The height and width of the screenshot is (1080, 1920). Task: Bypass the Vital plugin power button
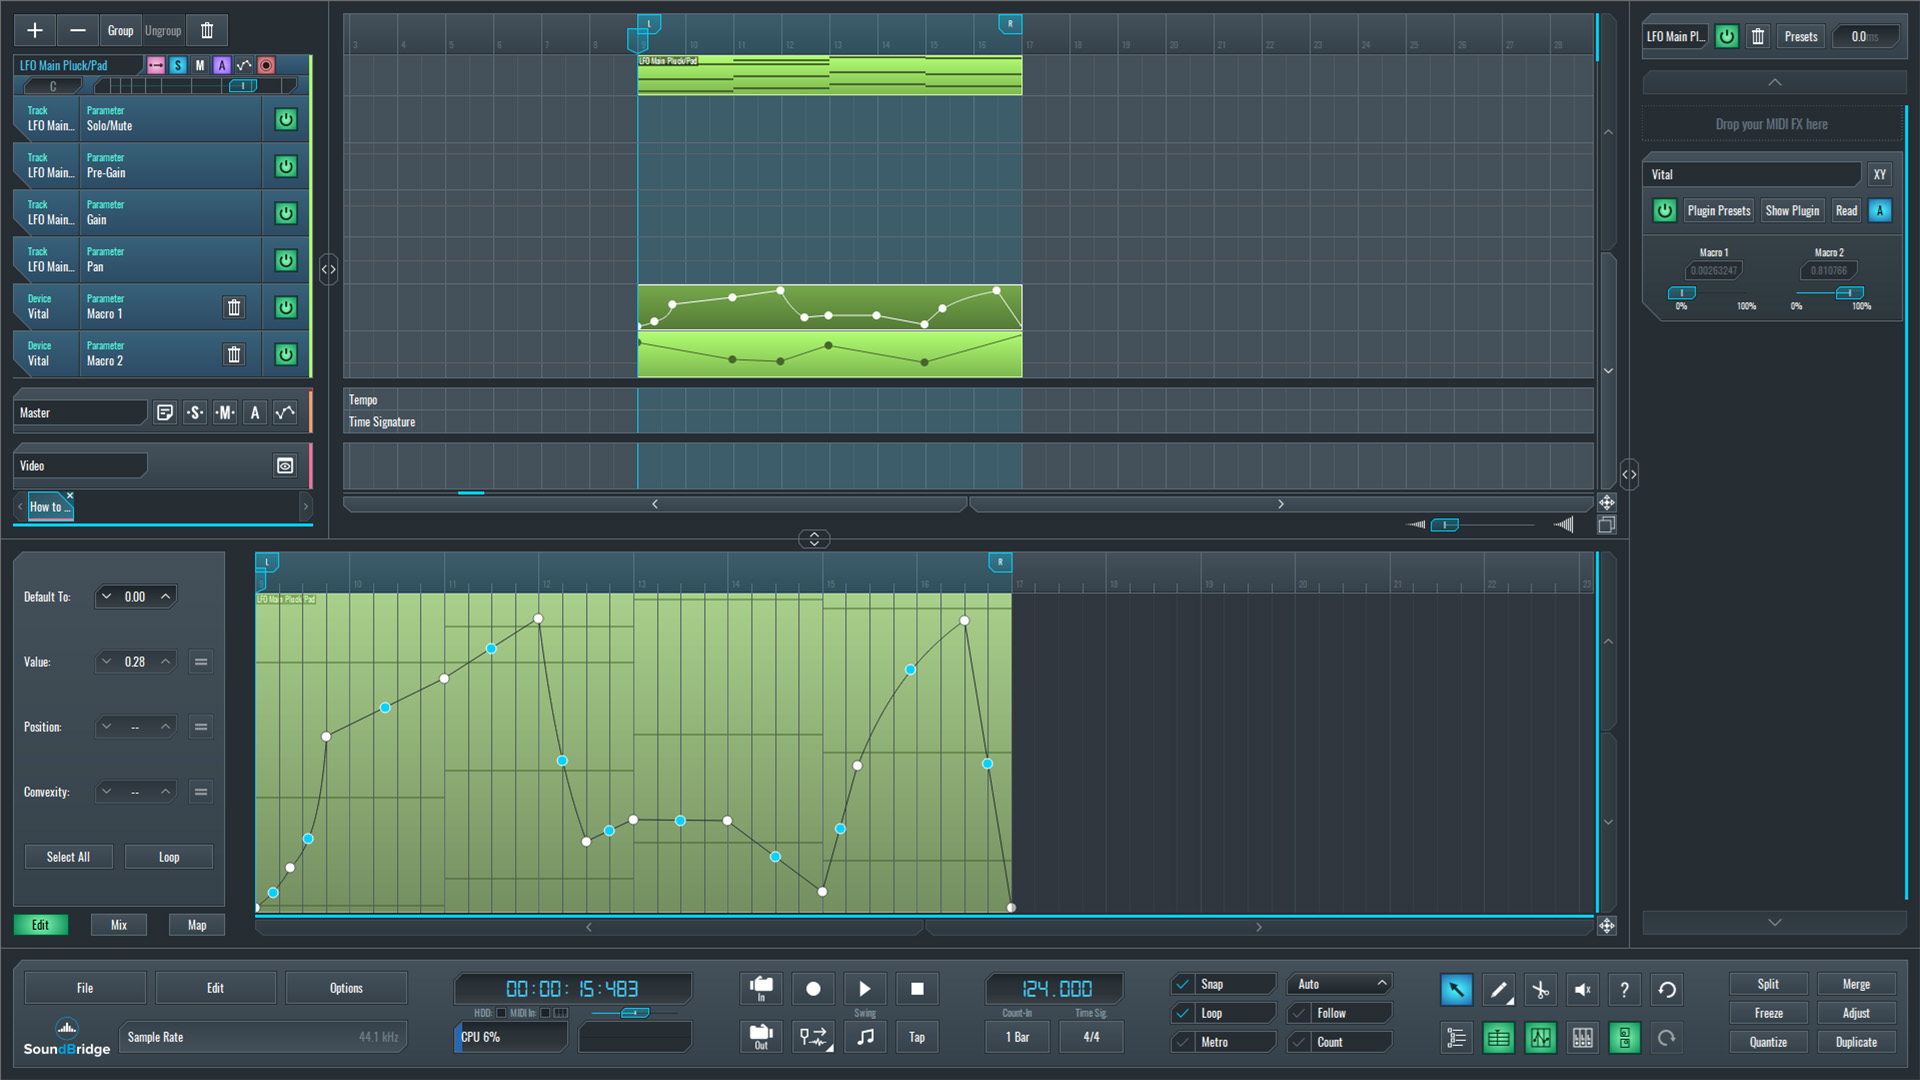1664,211
